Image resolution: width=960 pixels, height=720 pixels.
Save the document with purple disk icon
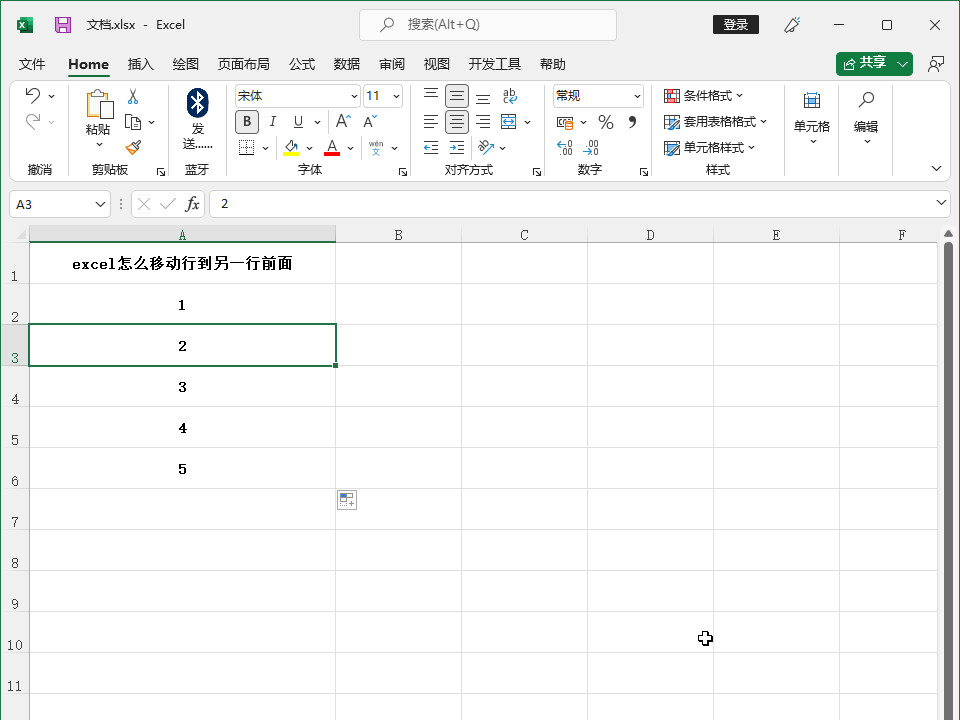[62, 25]
